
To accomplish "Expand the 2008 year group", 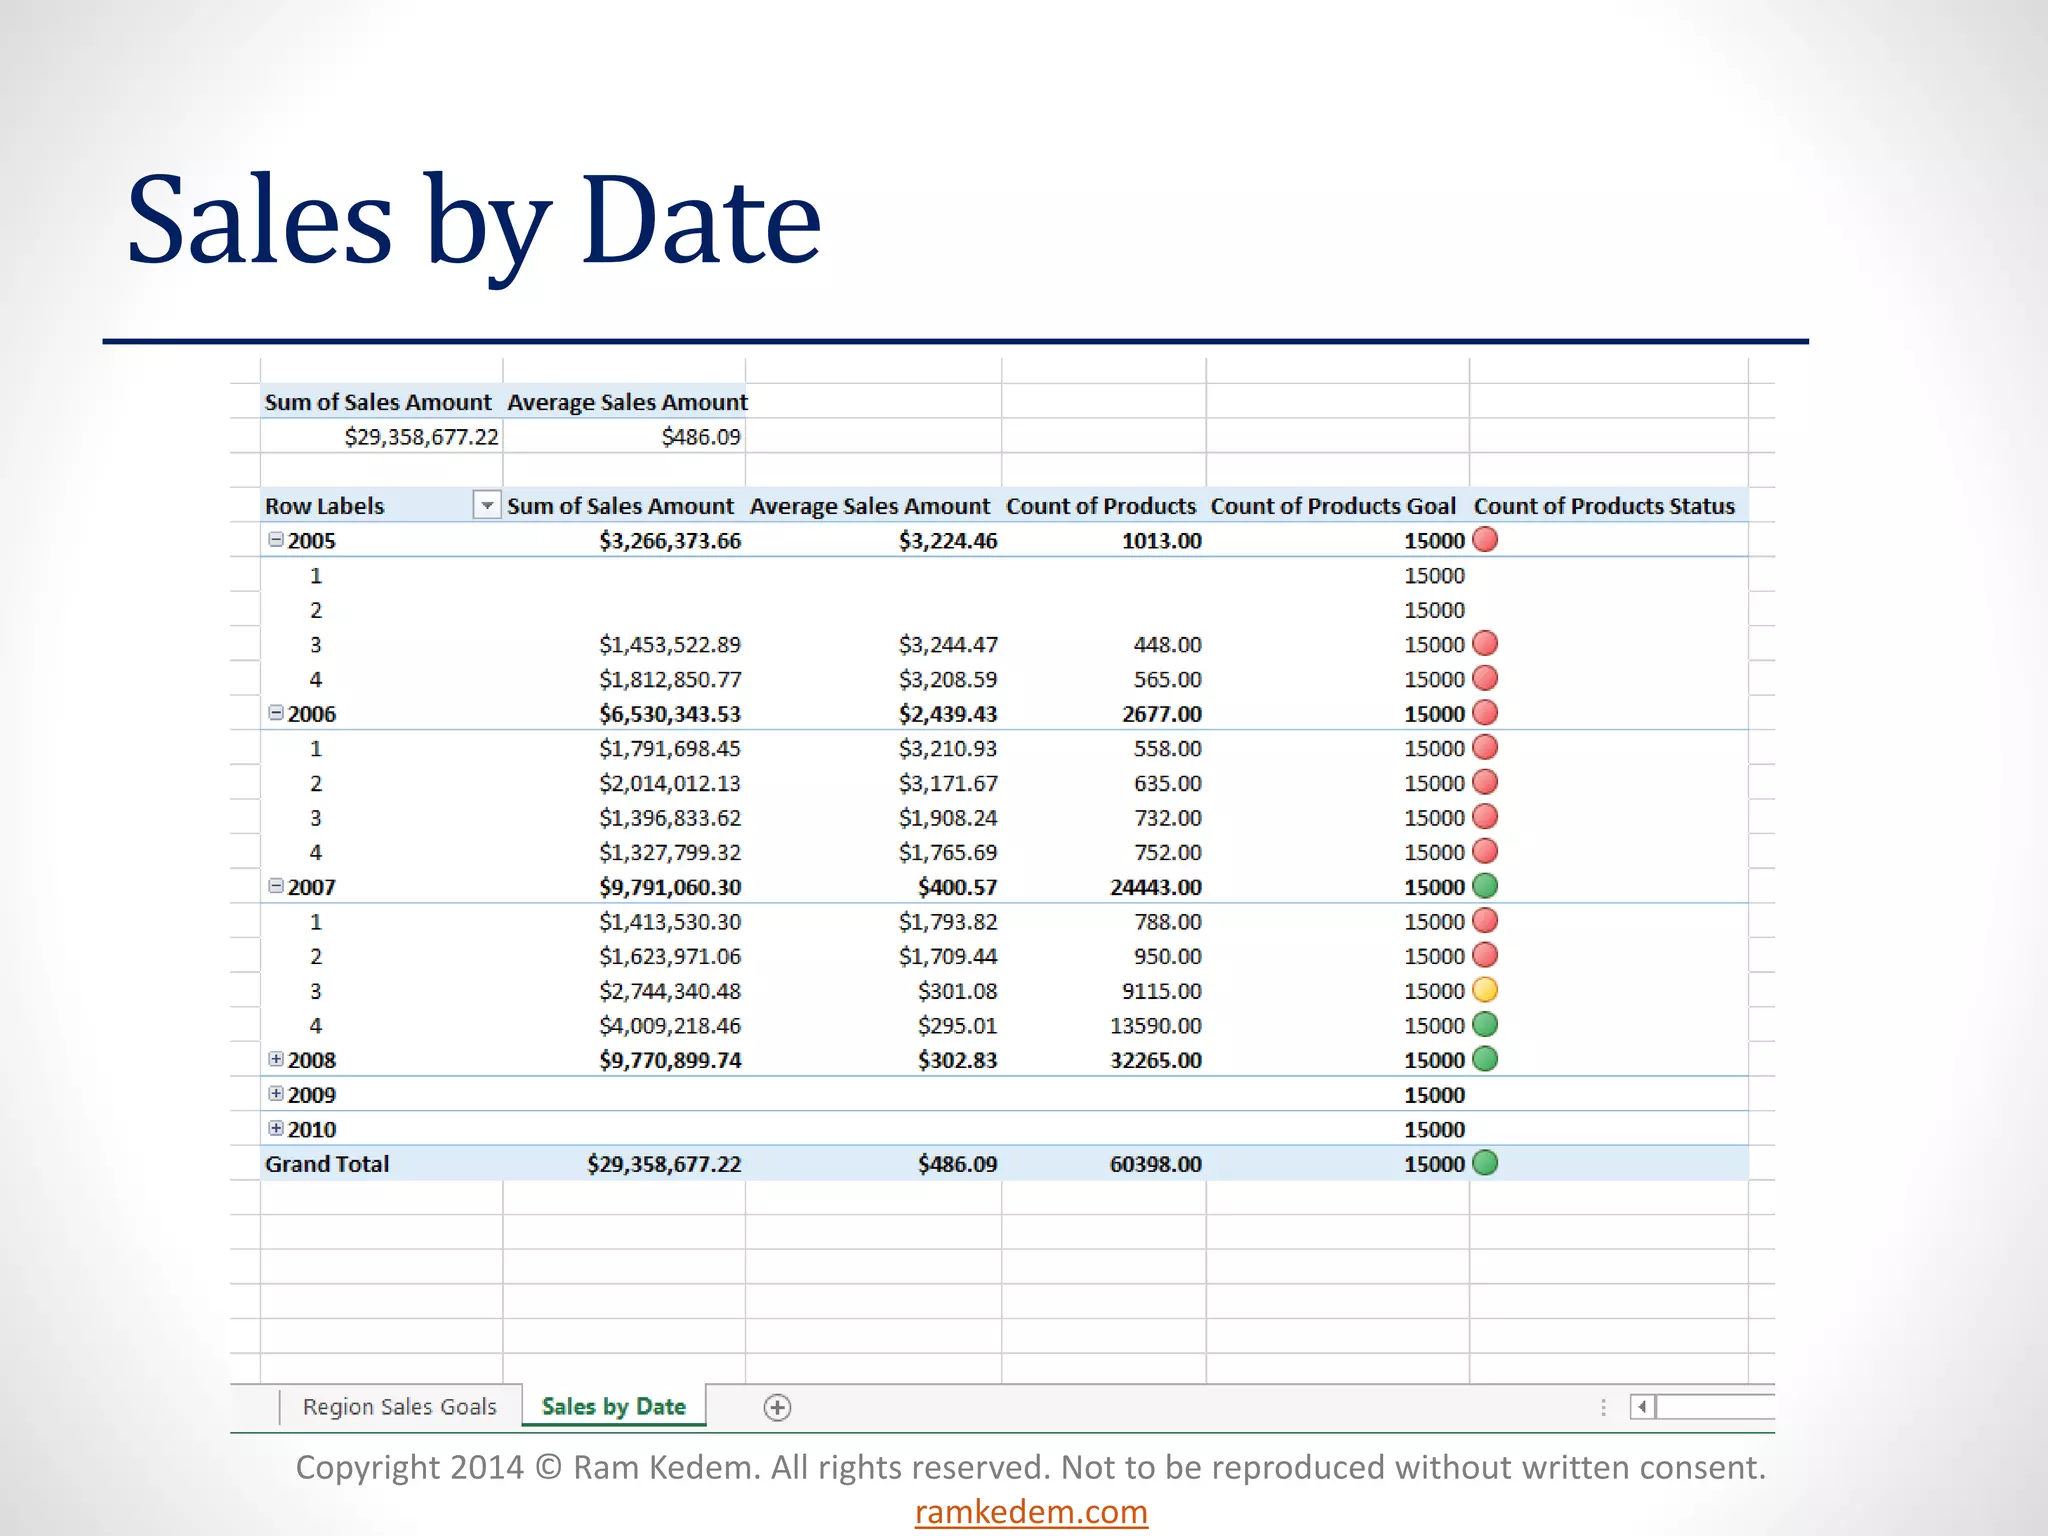I will tap(276, 1059).
